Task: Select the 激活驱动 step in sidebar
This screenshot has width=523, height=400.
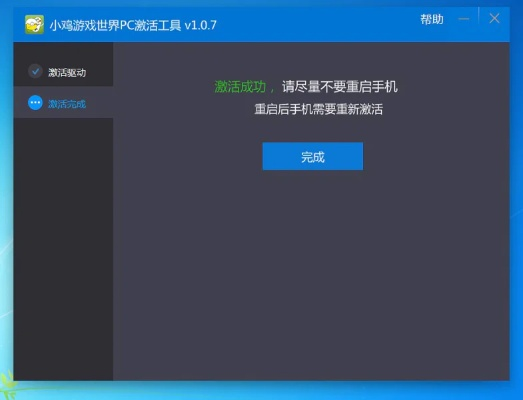Action: 63,71
